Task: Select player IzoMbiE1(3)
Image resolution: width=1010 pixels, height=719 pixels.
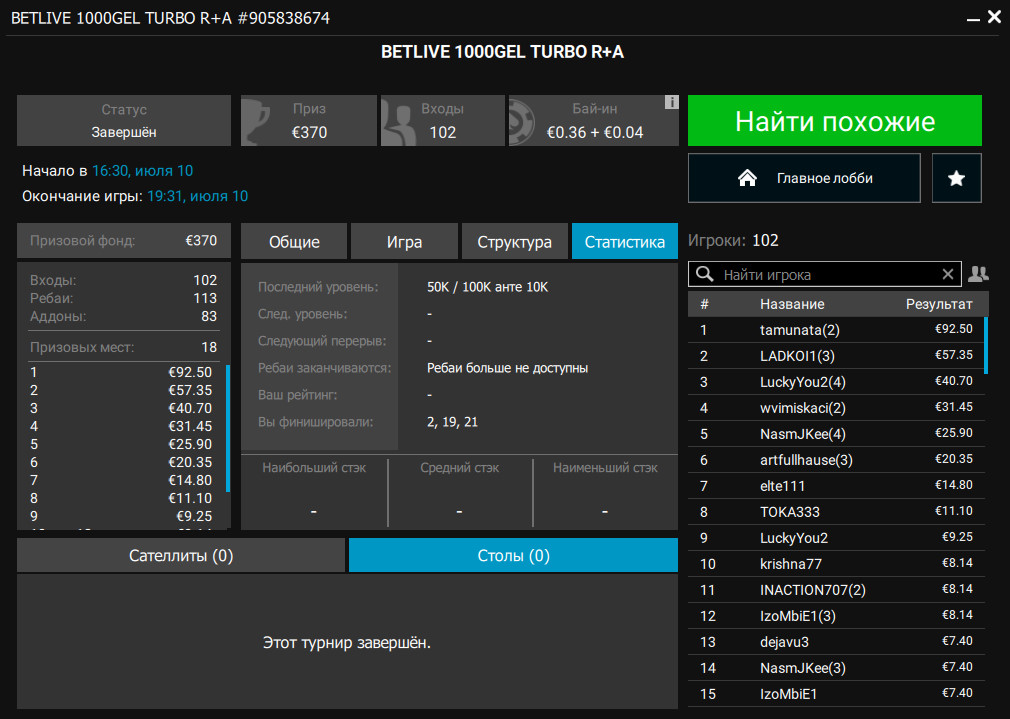Action: [x=836, y=616]
